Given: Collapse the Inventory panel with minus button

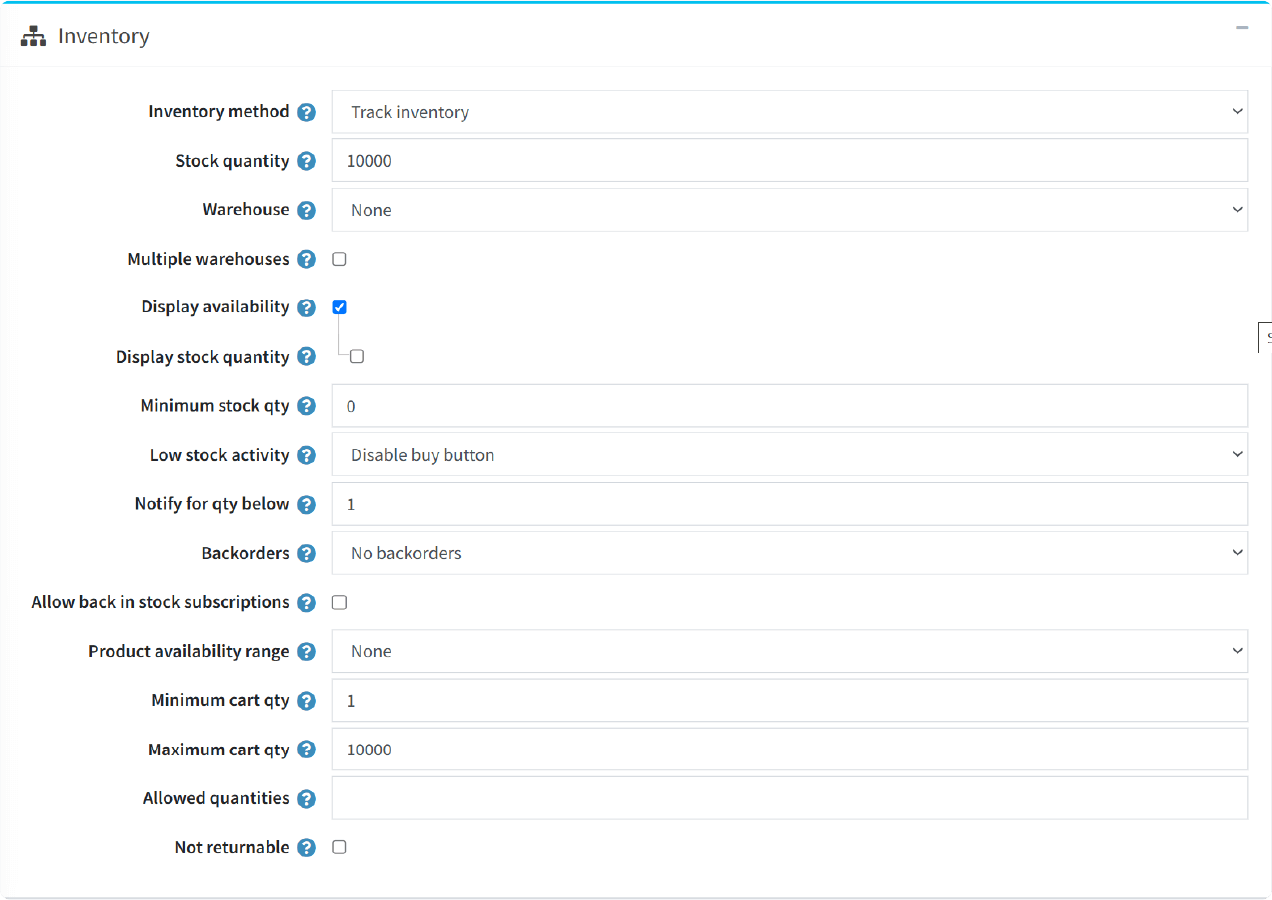Looking at the screenshot, I should [1242, 29].
